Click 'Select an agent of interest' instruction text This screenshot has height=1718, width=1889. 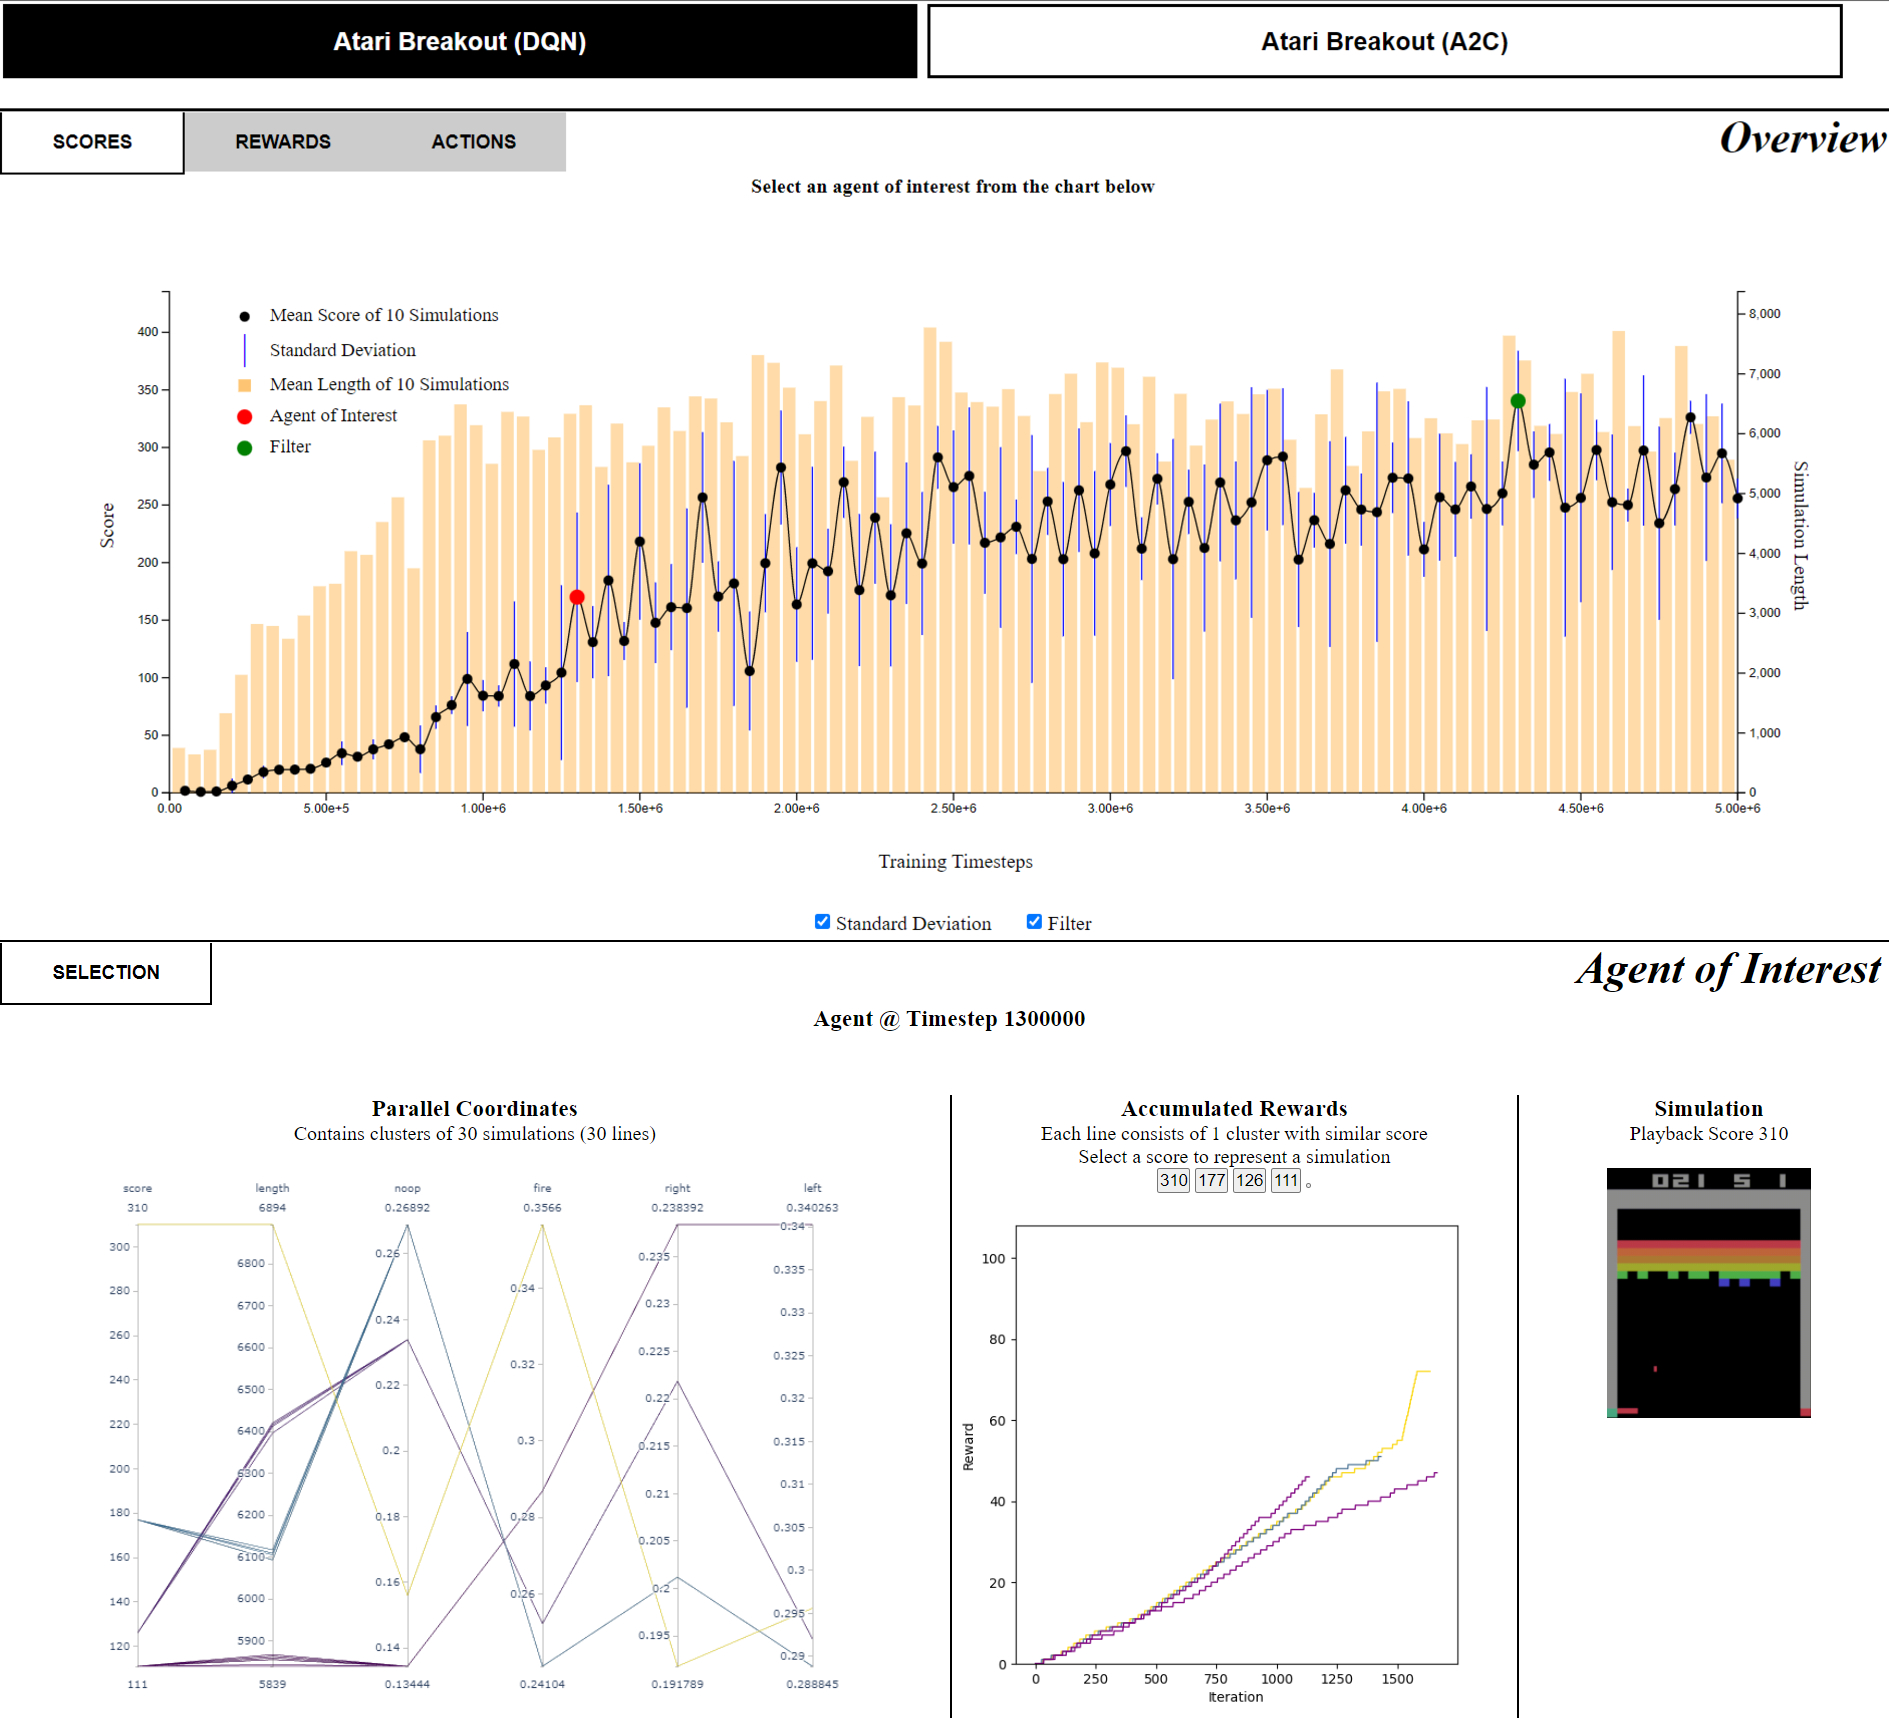pos(952,186)
